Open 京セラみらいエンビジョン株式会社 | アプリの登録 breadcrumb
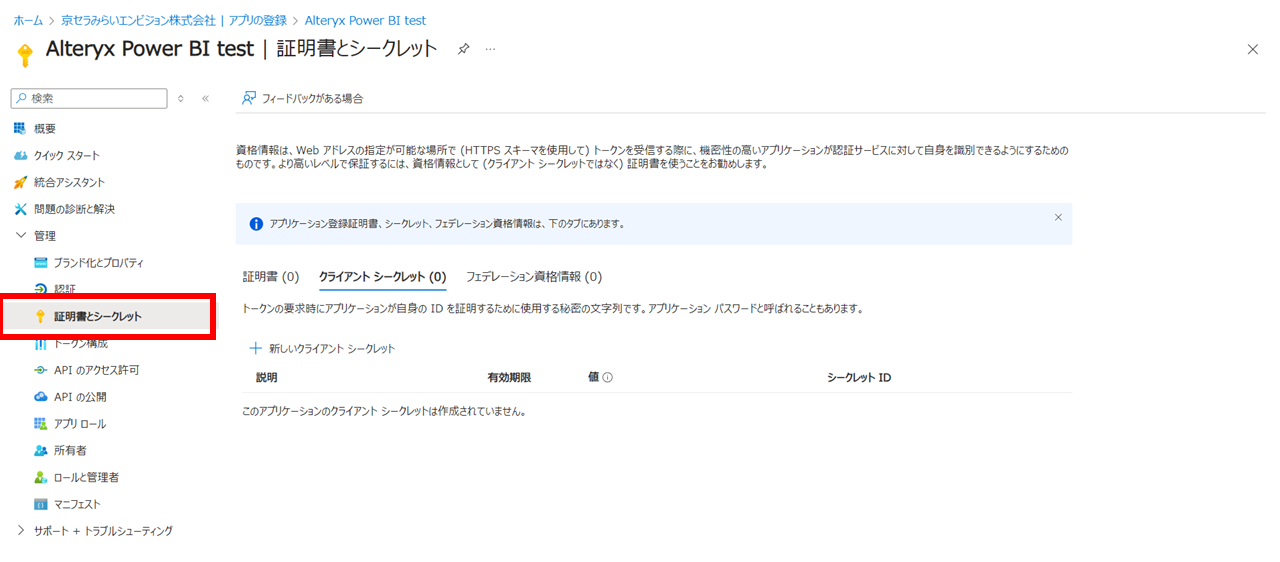Viewport: 1280px width, 562px height. click(x=173, y=20)
